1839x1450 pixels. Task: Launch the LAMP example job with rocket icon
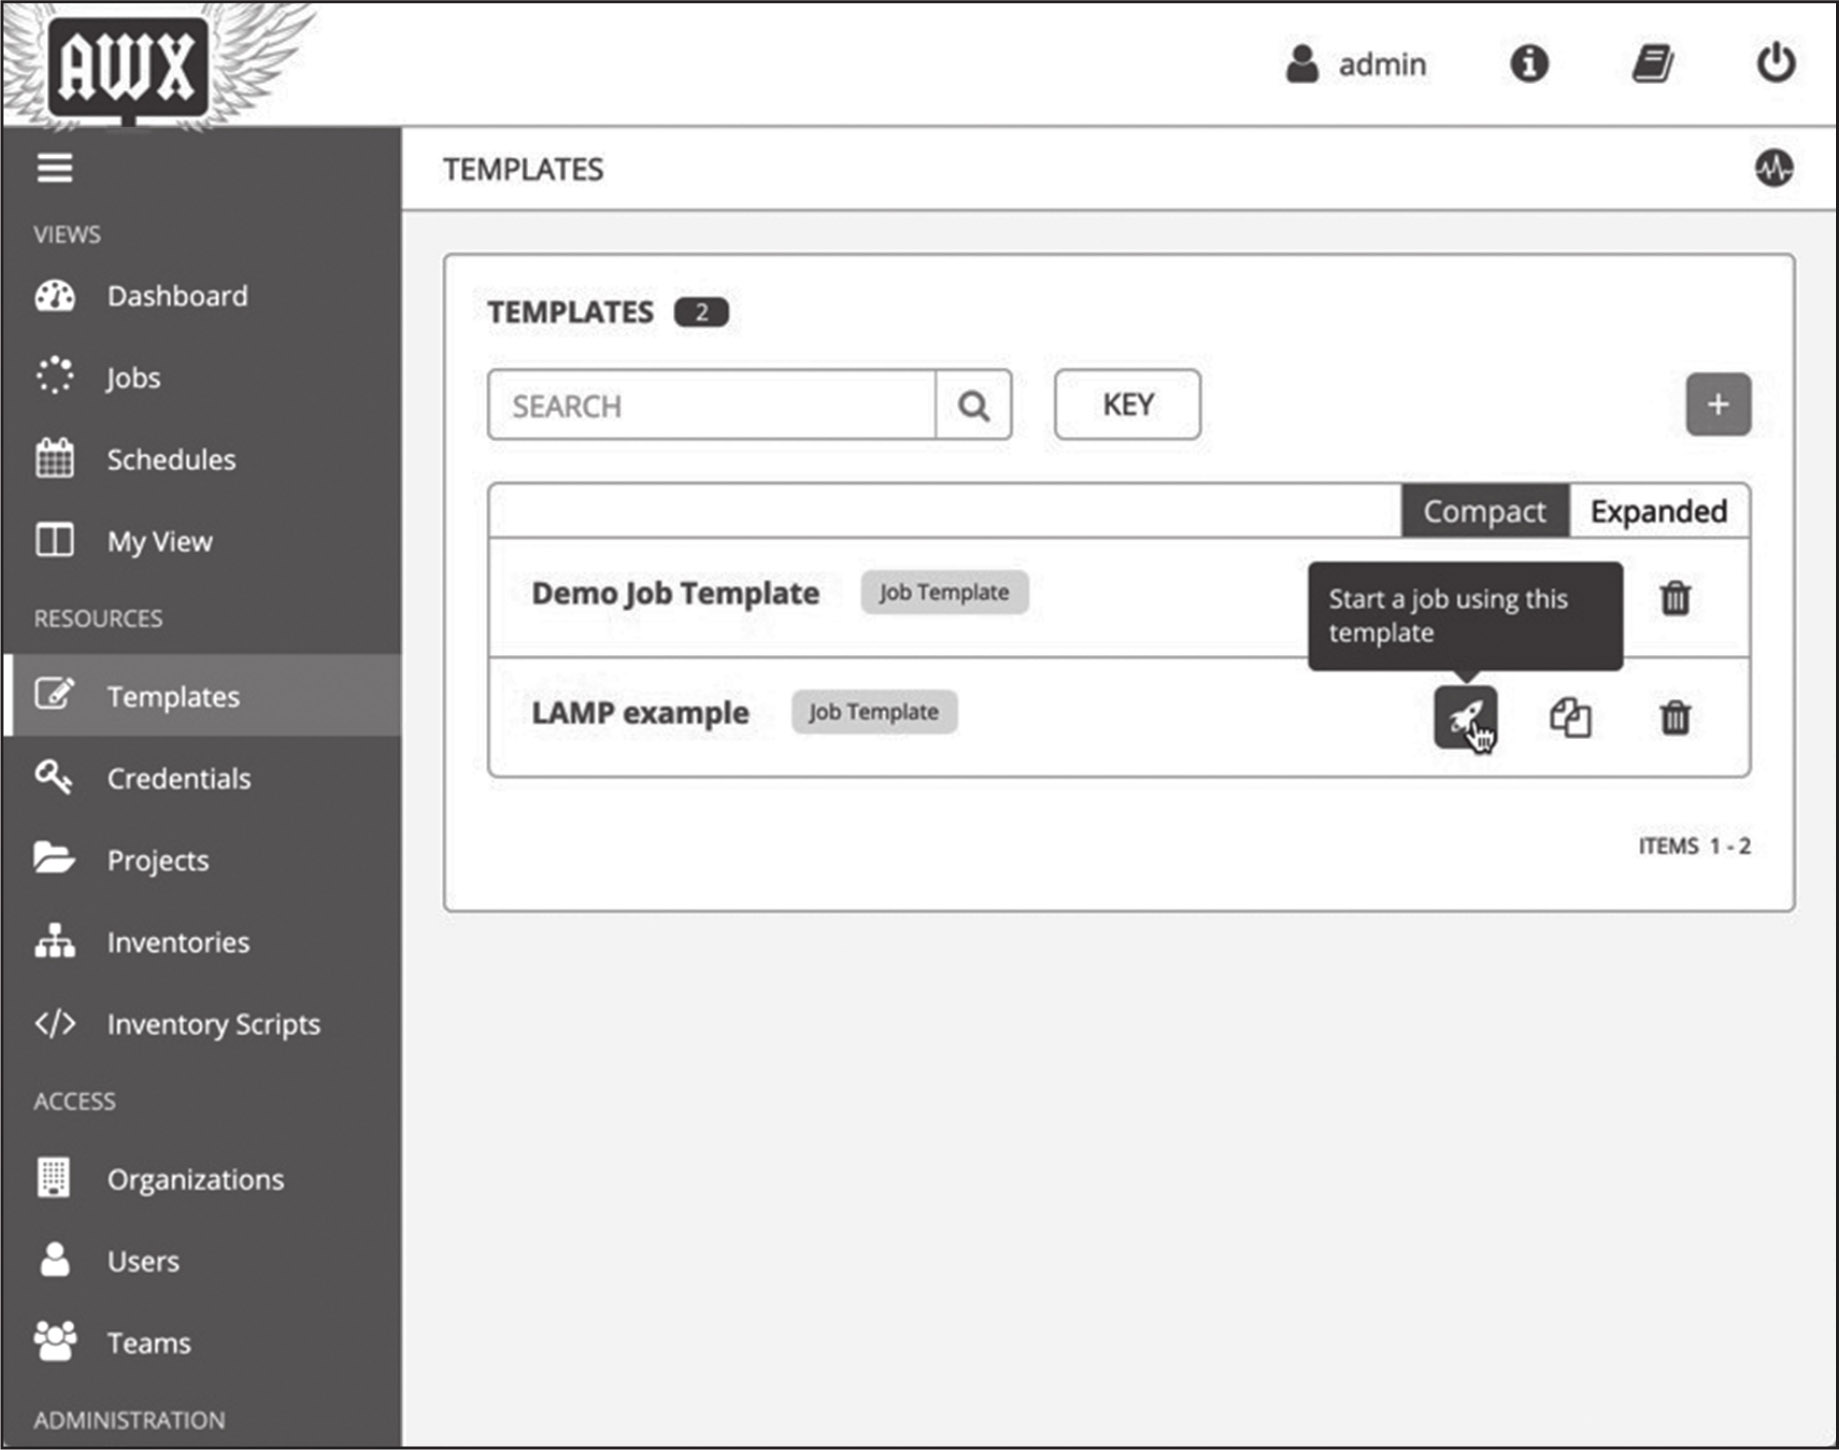tap(1465, 717)
